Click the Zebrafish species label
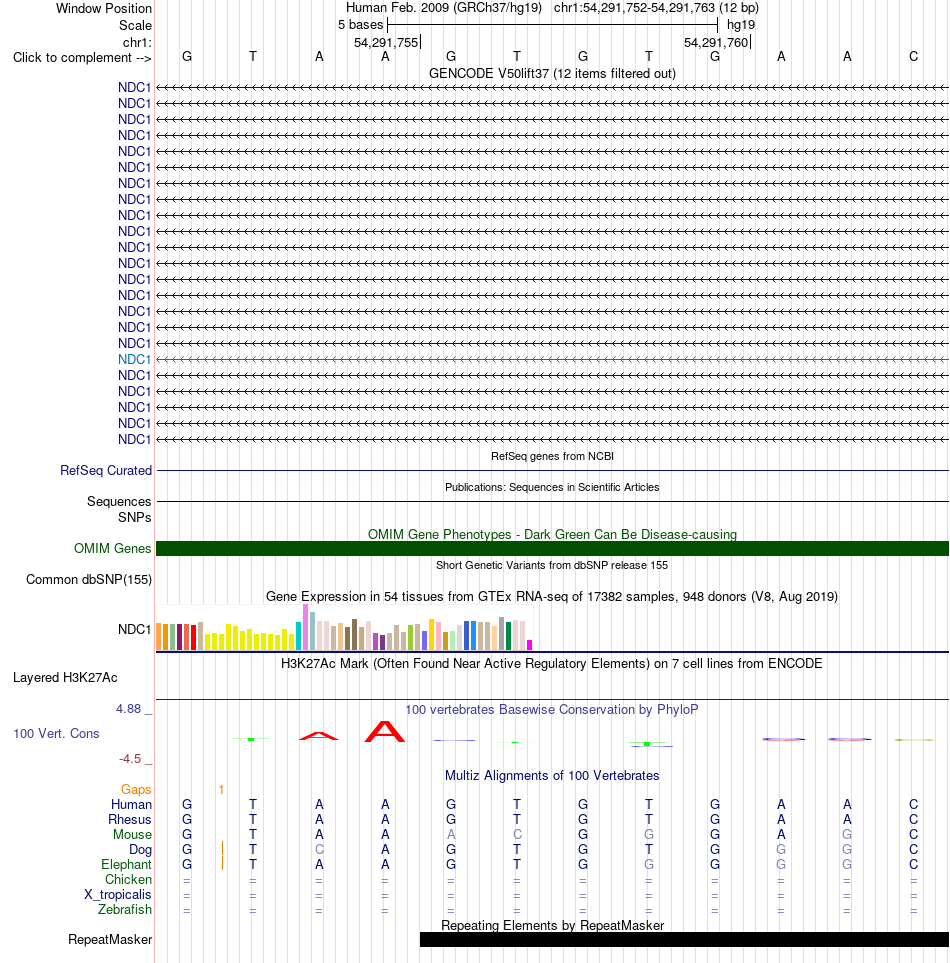950x963 pixels. 125,910
